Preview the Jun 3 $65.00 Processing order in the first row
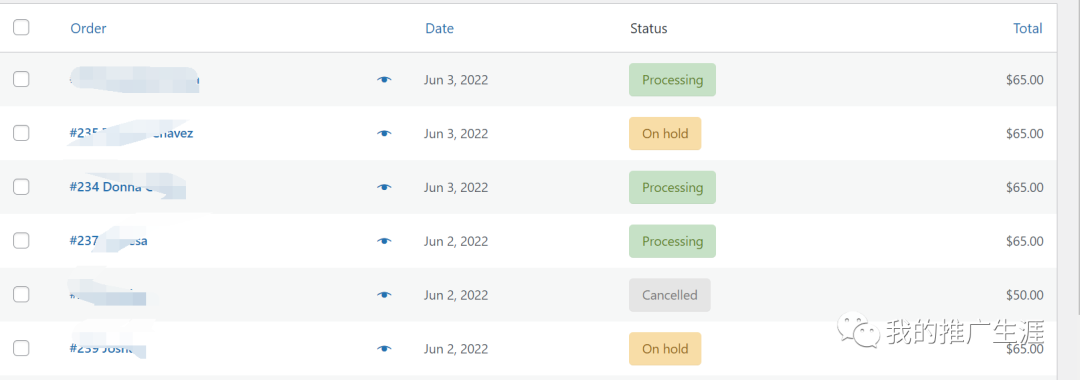Viewport: 1080px width, 380px height. coord(384,80)
